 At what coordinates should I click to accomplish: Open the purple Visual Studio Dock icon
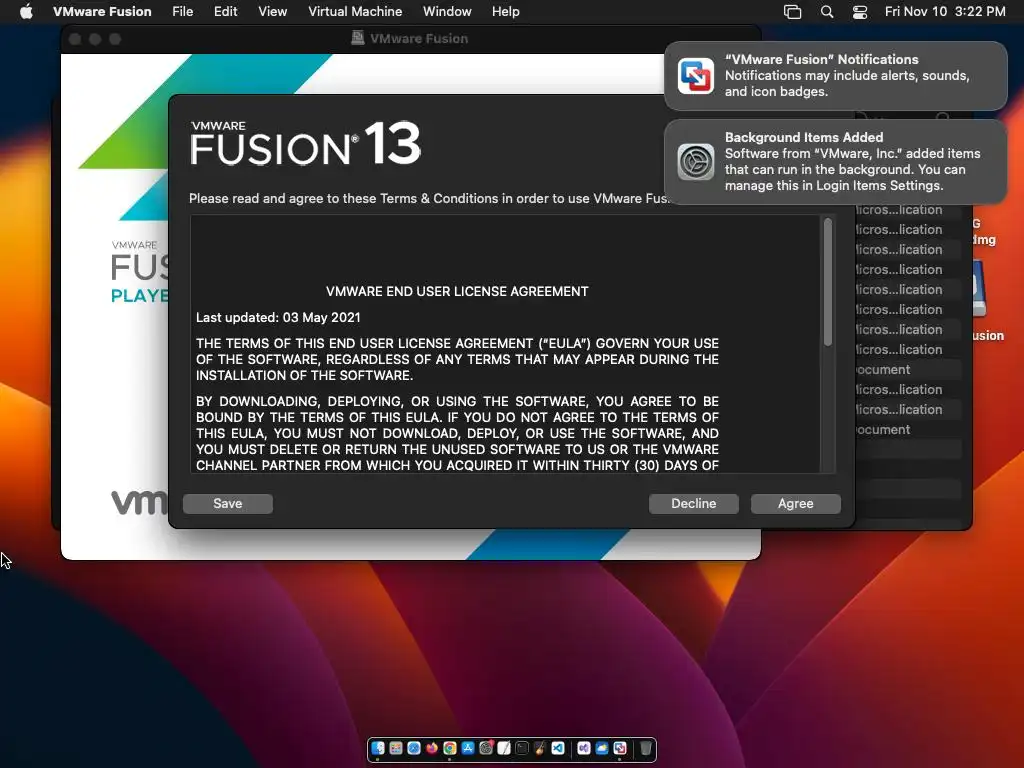click(584, 748)
